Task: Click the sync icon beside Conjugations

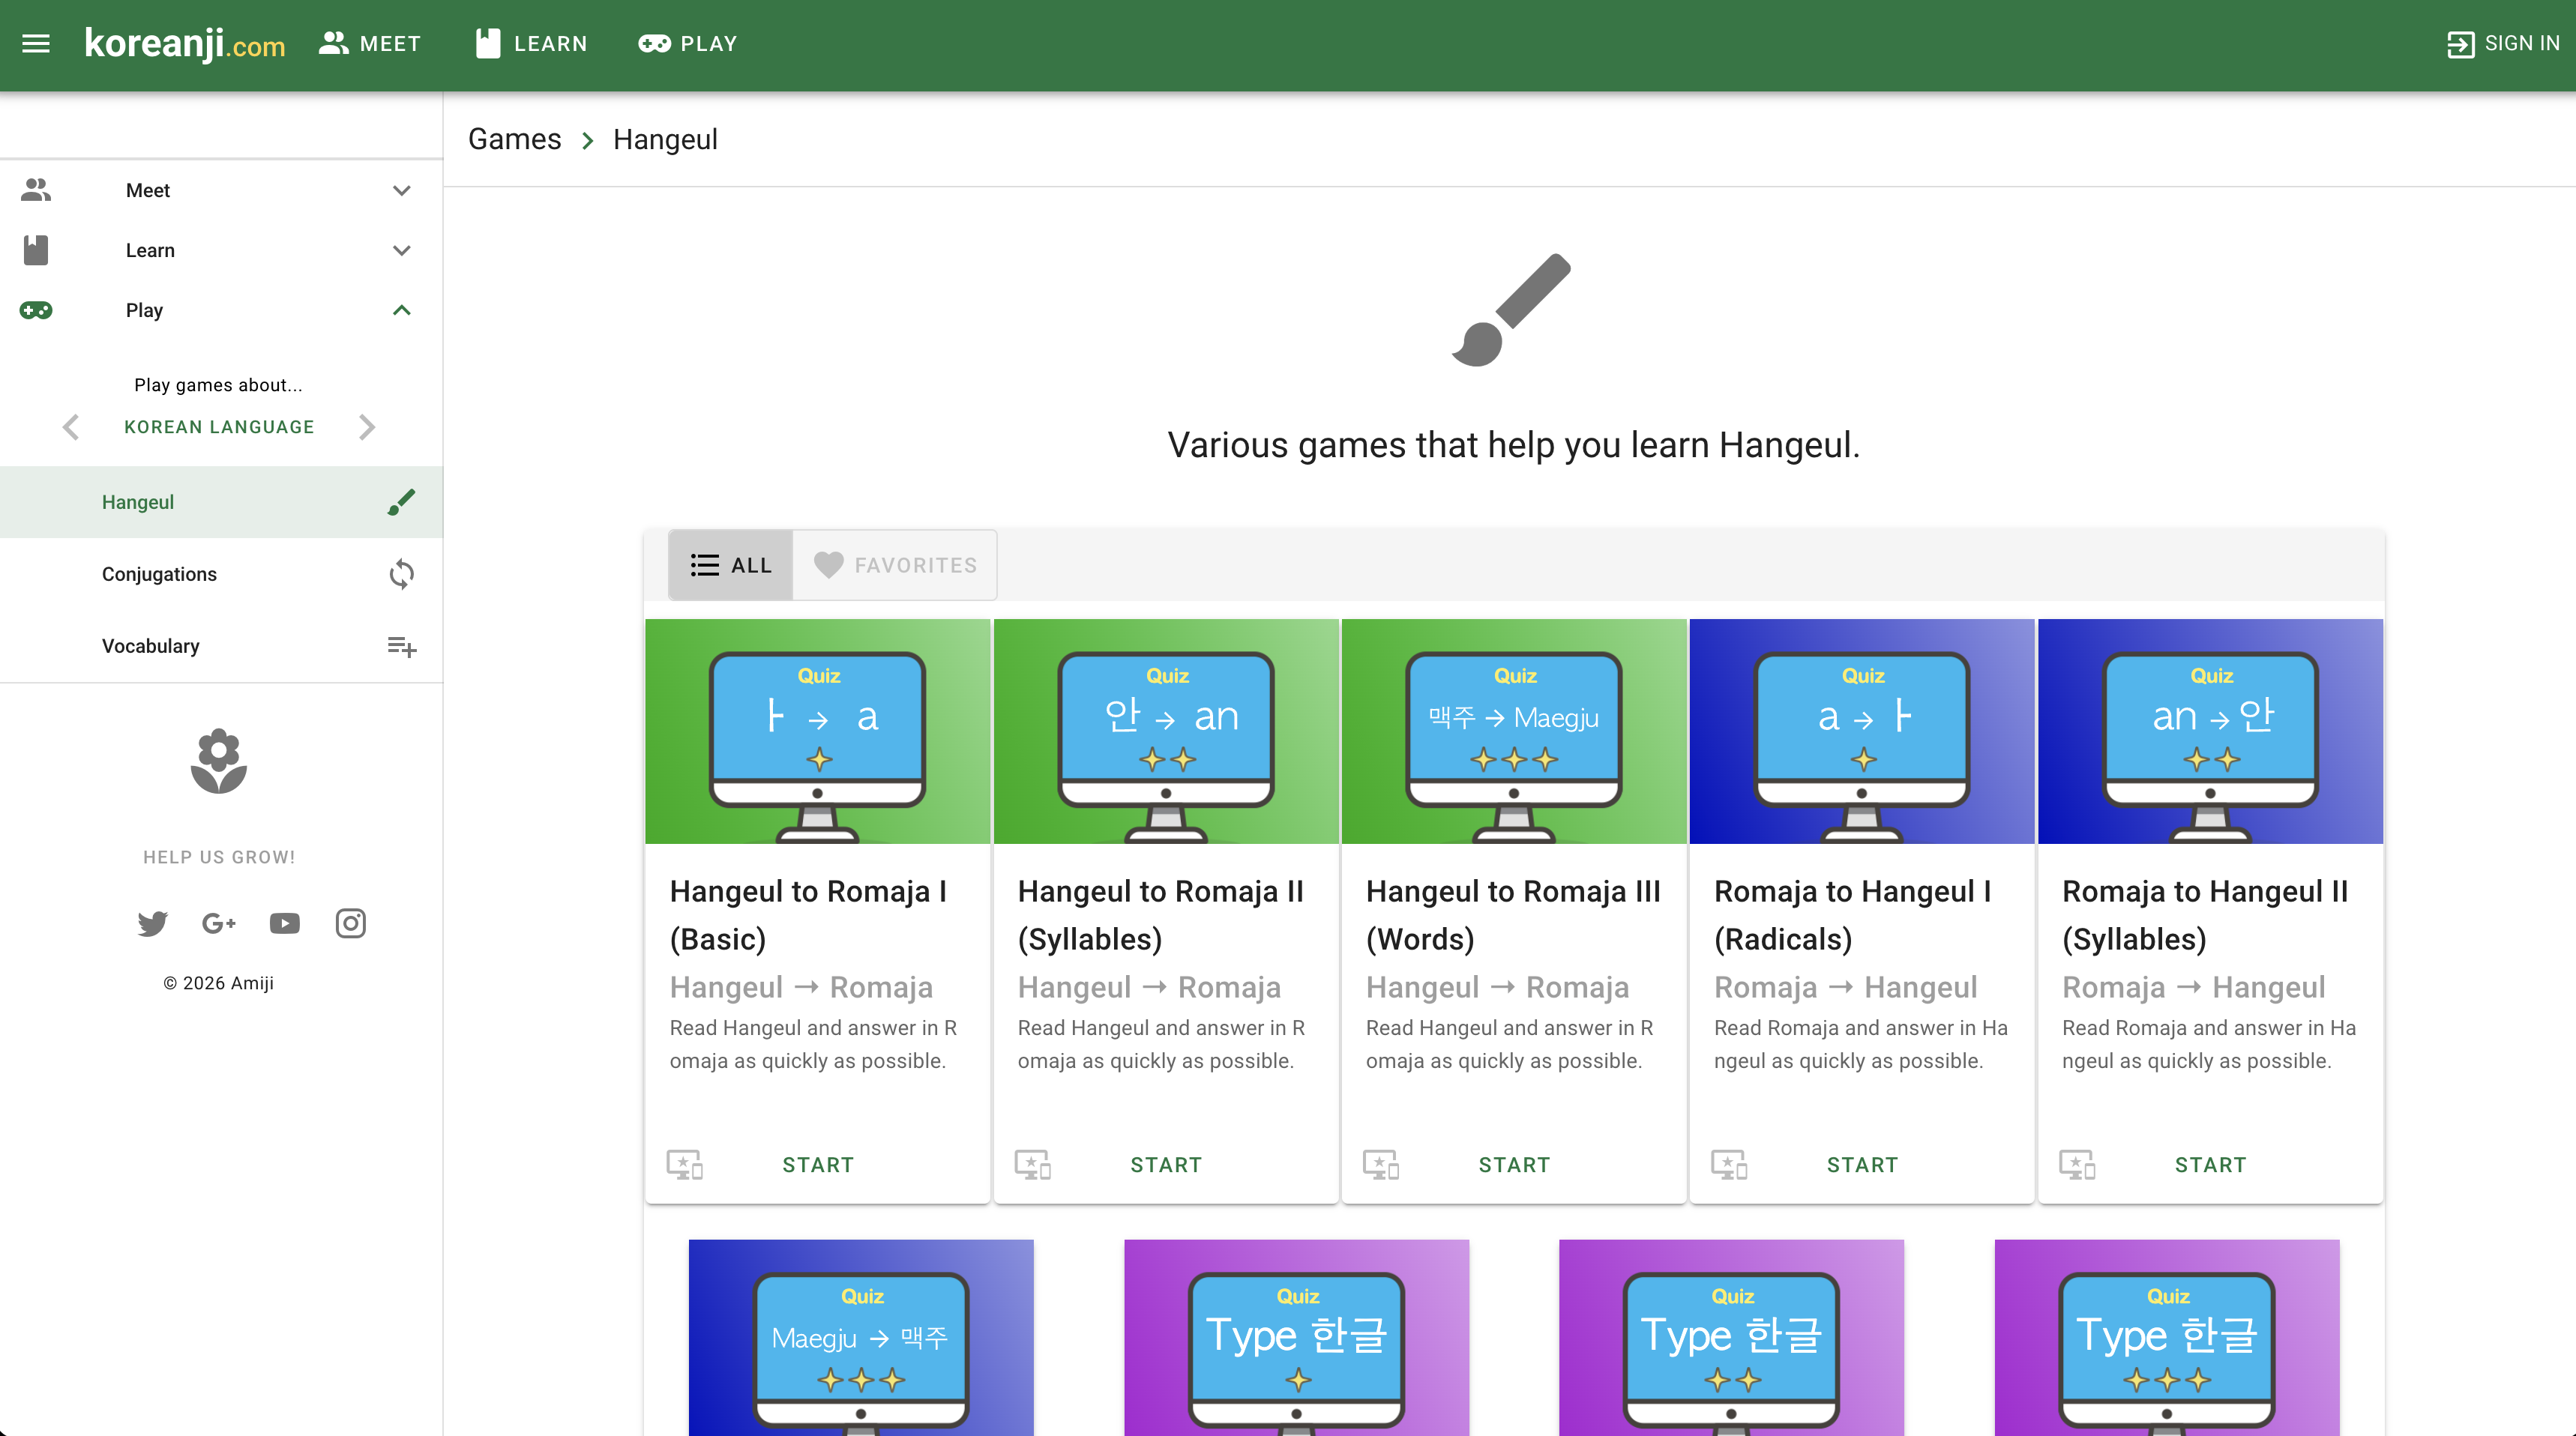Action: click(401, 574)
